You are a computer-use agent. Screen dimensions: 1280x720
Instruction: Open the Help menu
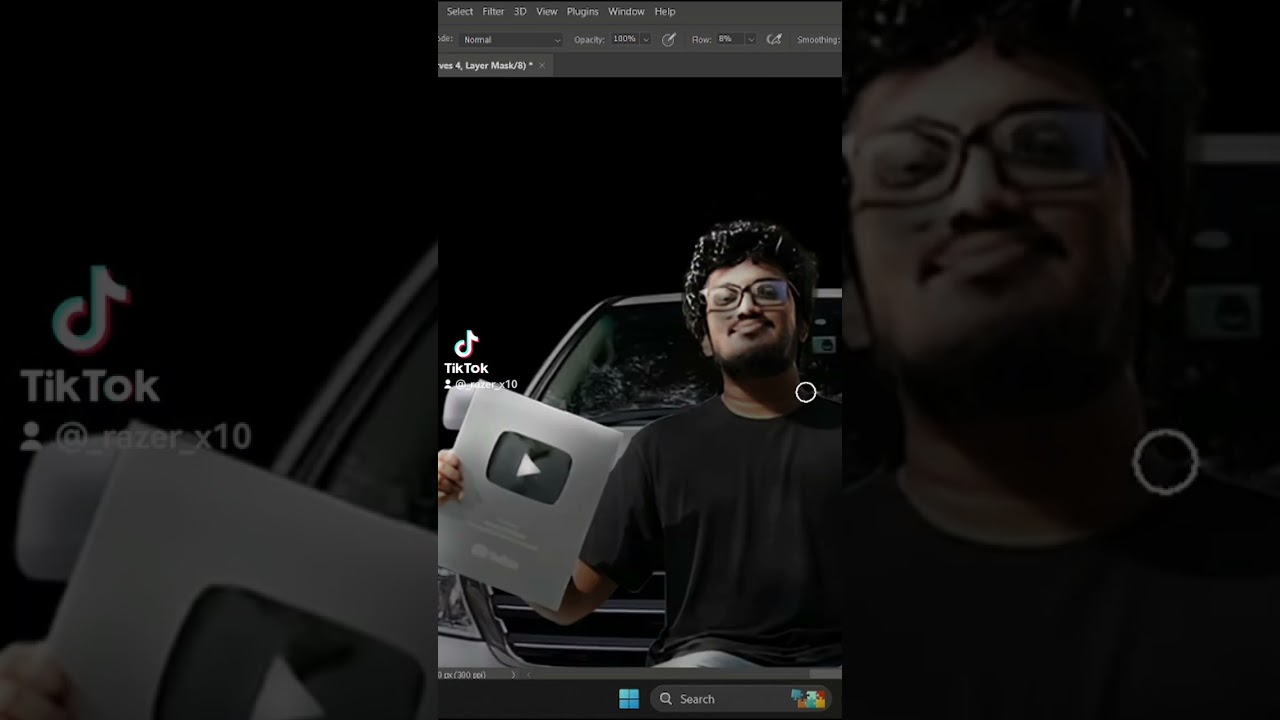click(665, 12)
